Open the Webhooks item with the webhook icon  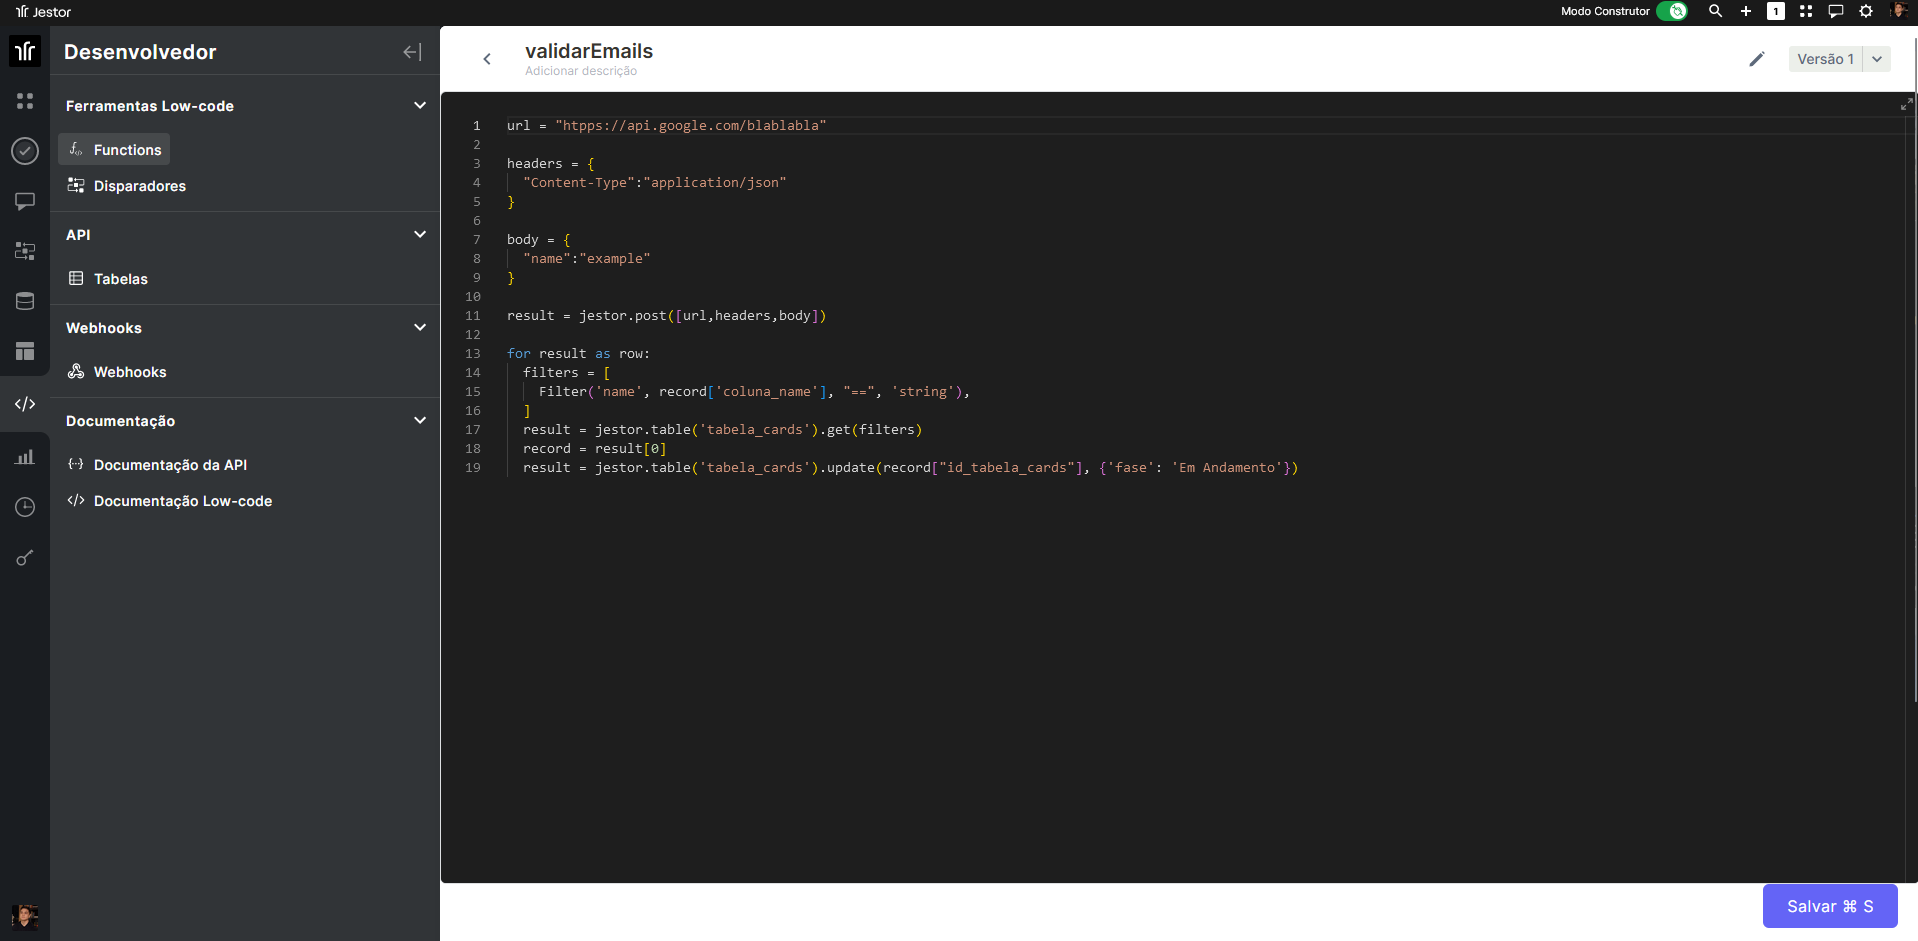pos(117,371)
